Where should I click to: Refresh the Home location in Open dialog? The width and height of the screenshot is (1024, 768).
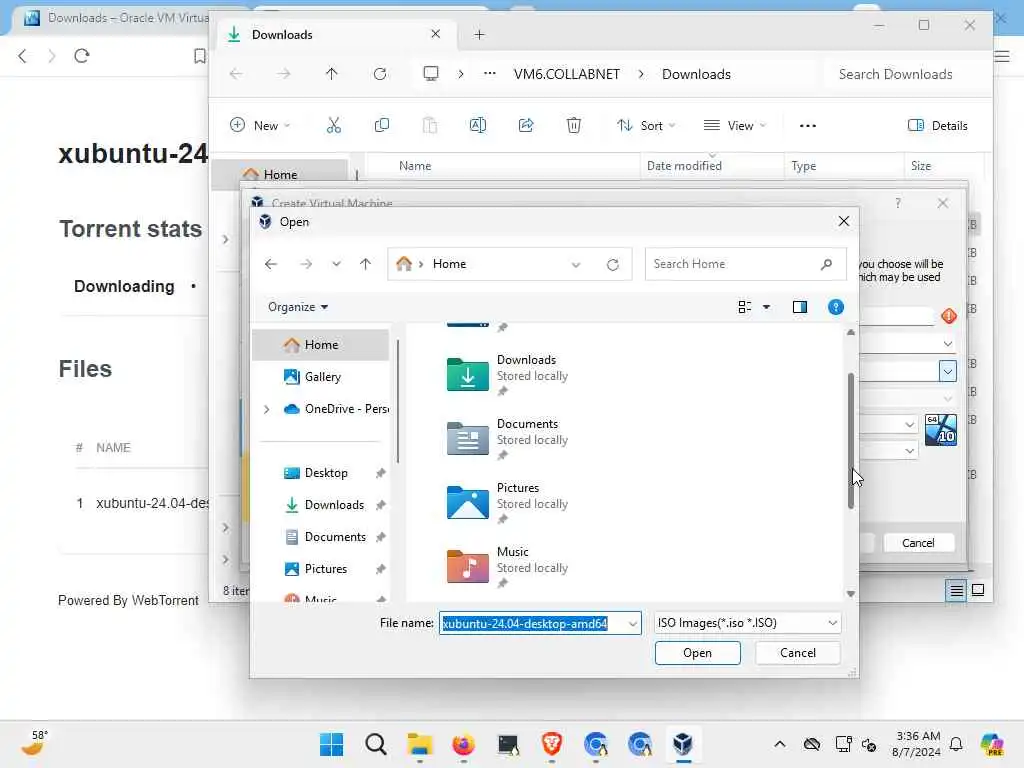click(613, 264)
